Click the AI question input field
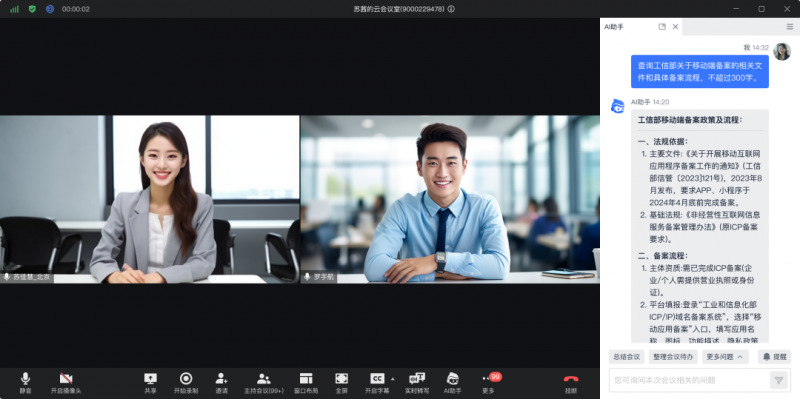Image resolution: width=800 pixels, height=399 pixels. point(689,380)
